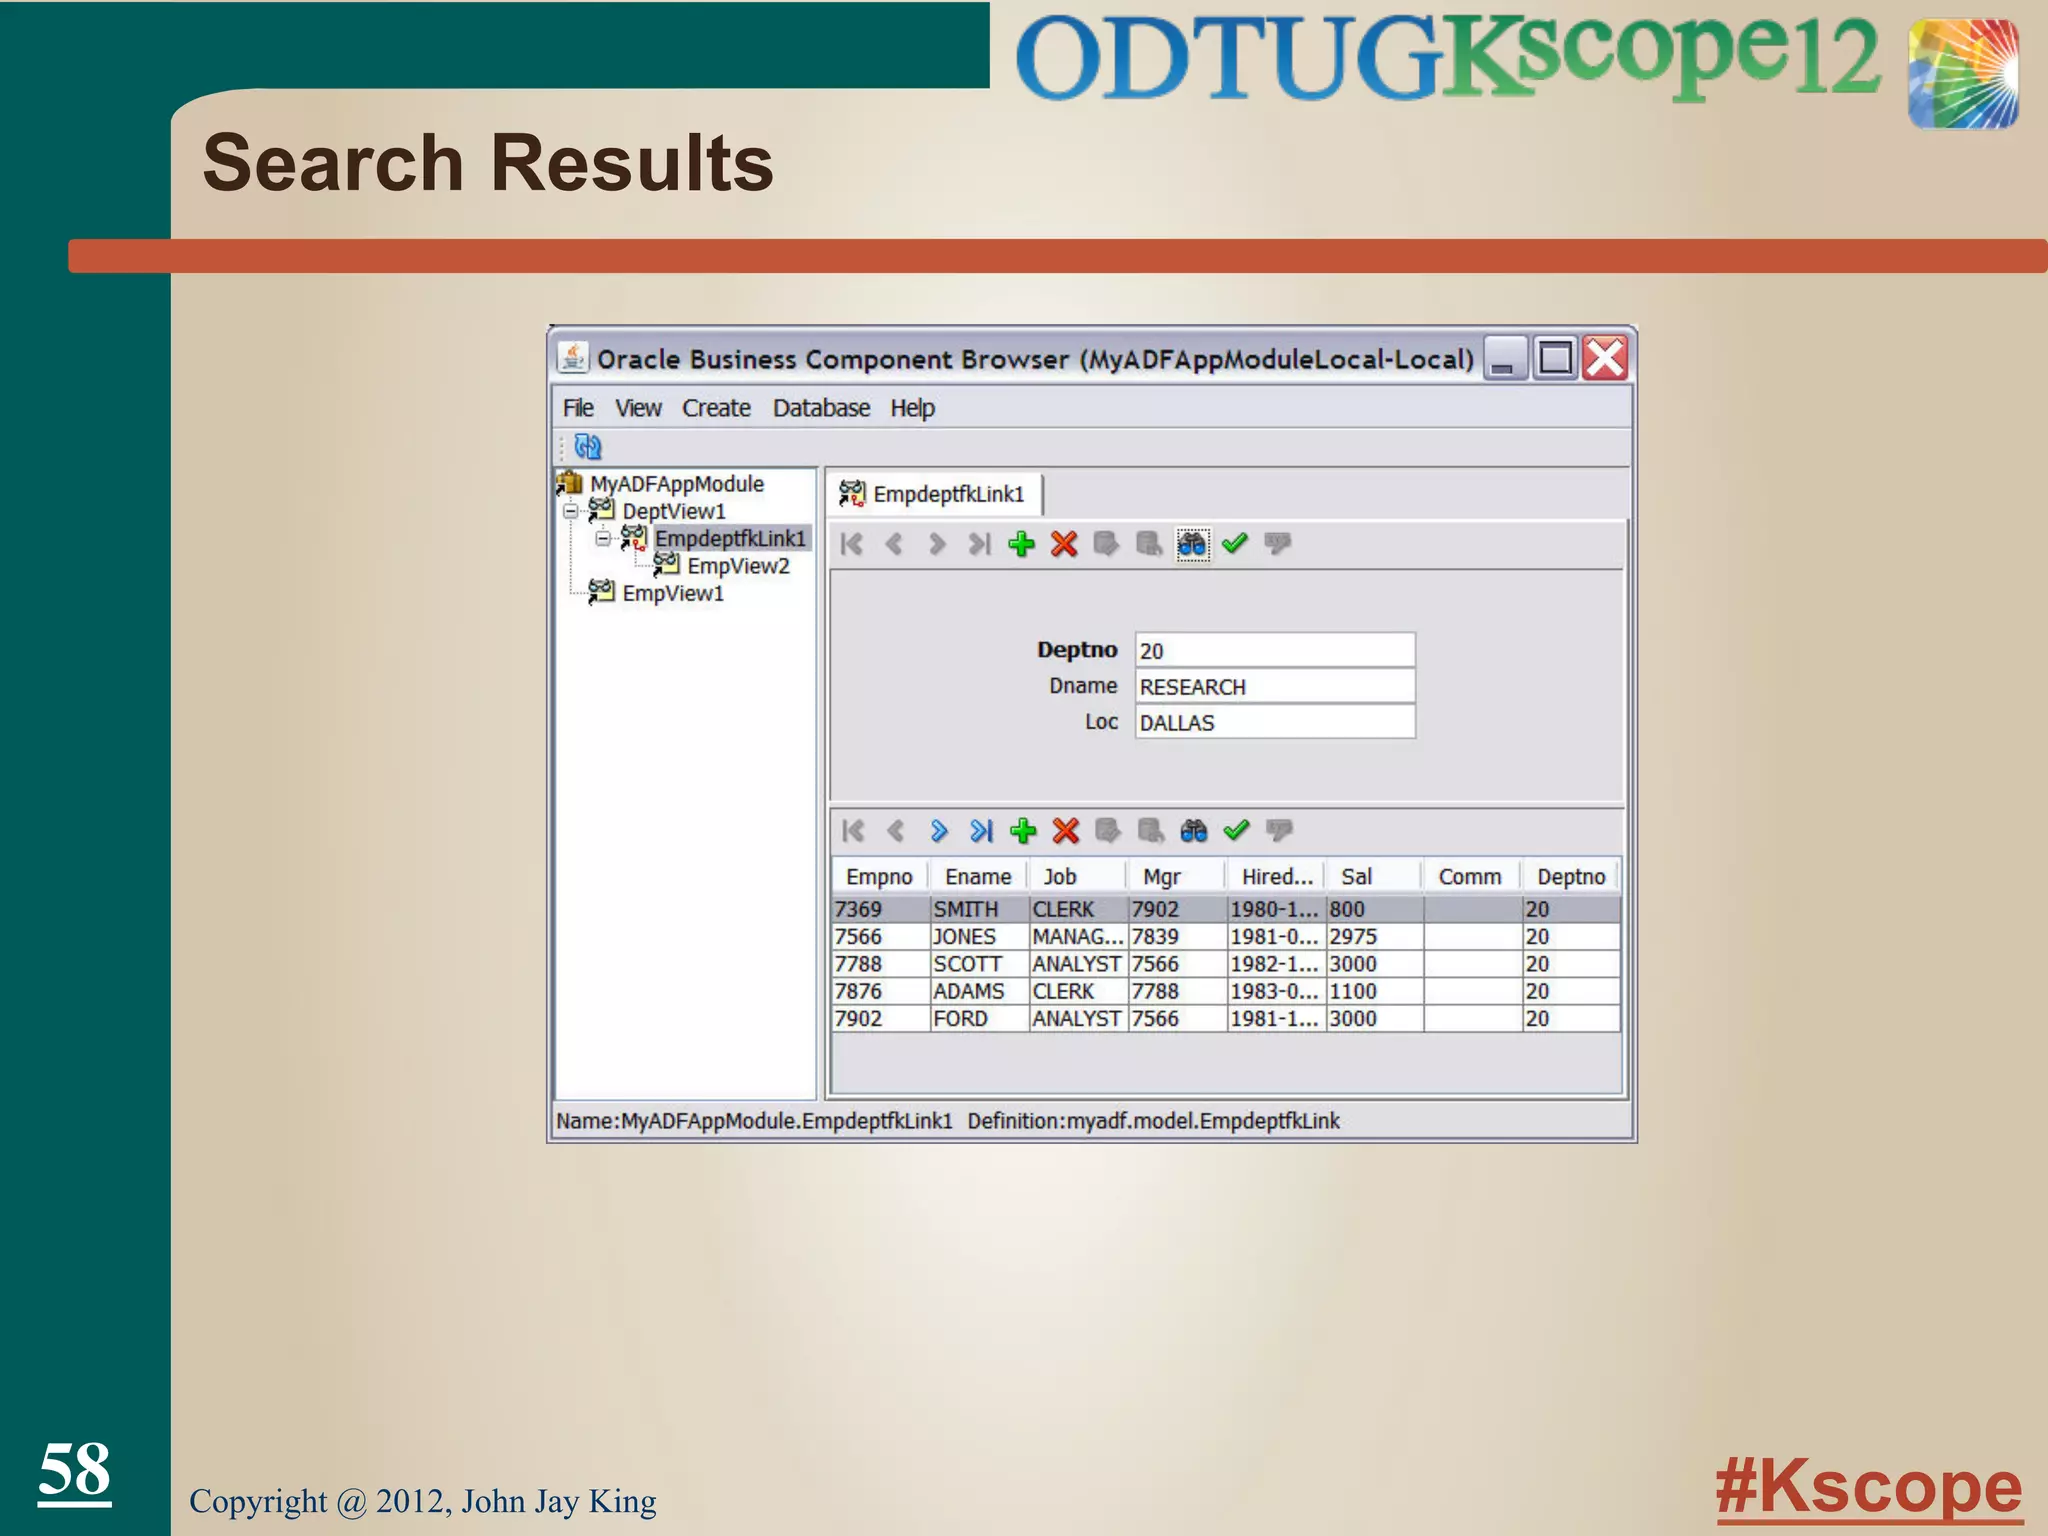Click Sal cell 1100
The height and width of the screenshot is (1536, 2048).
click(1374, 991)
